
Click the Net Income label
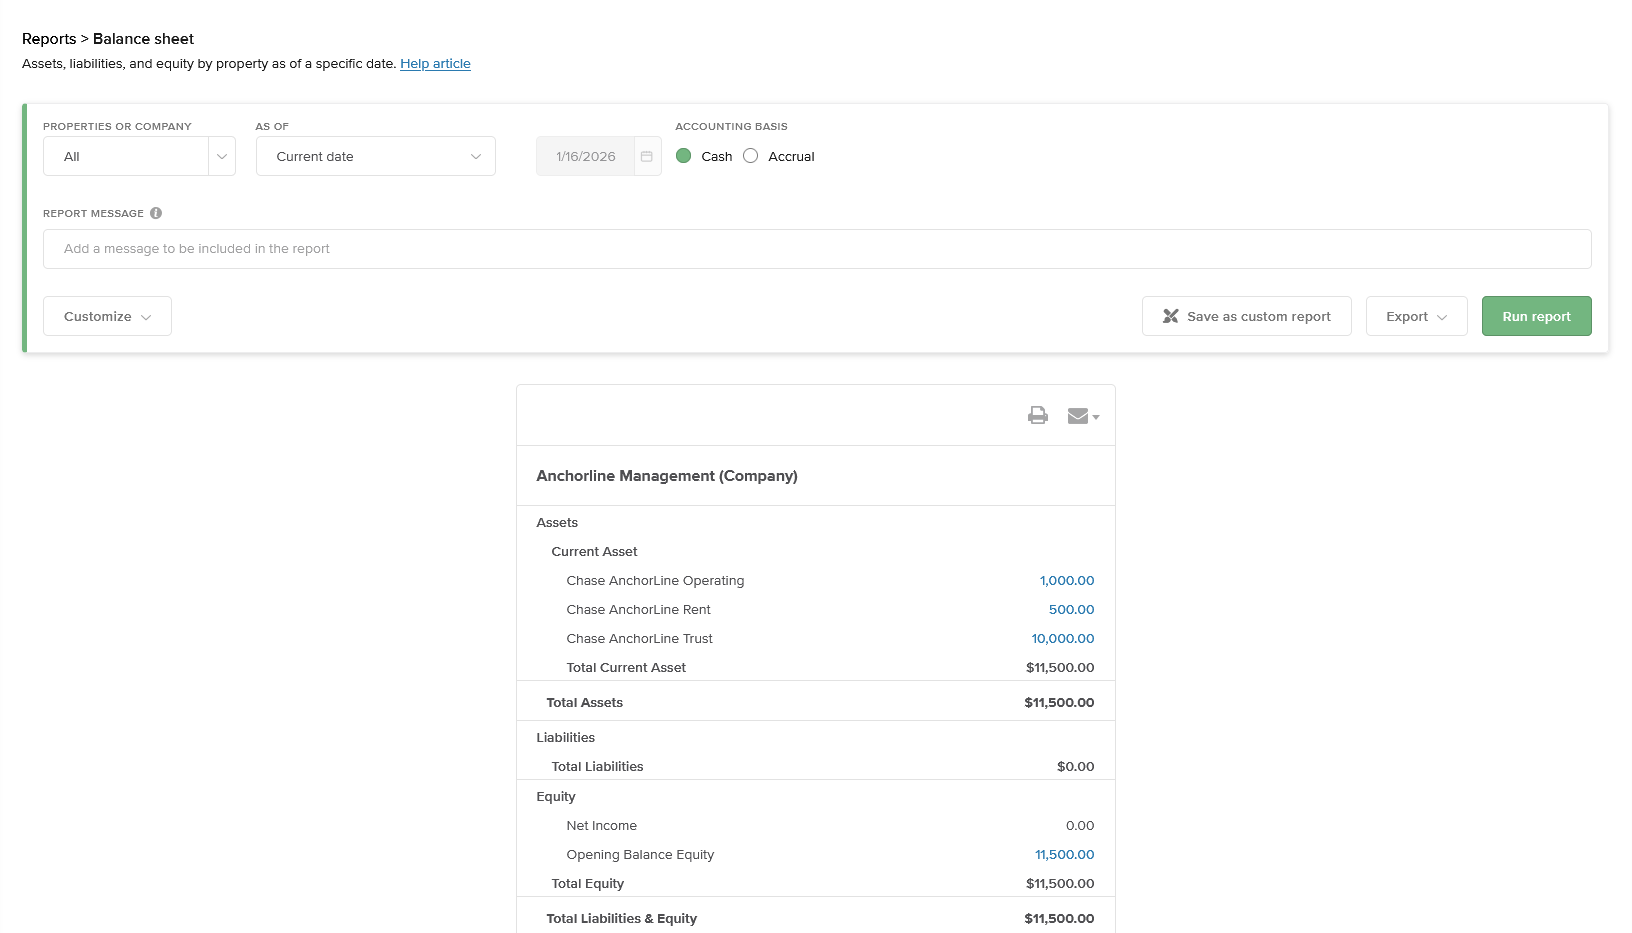click(601, 825)
